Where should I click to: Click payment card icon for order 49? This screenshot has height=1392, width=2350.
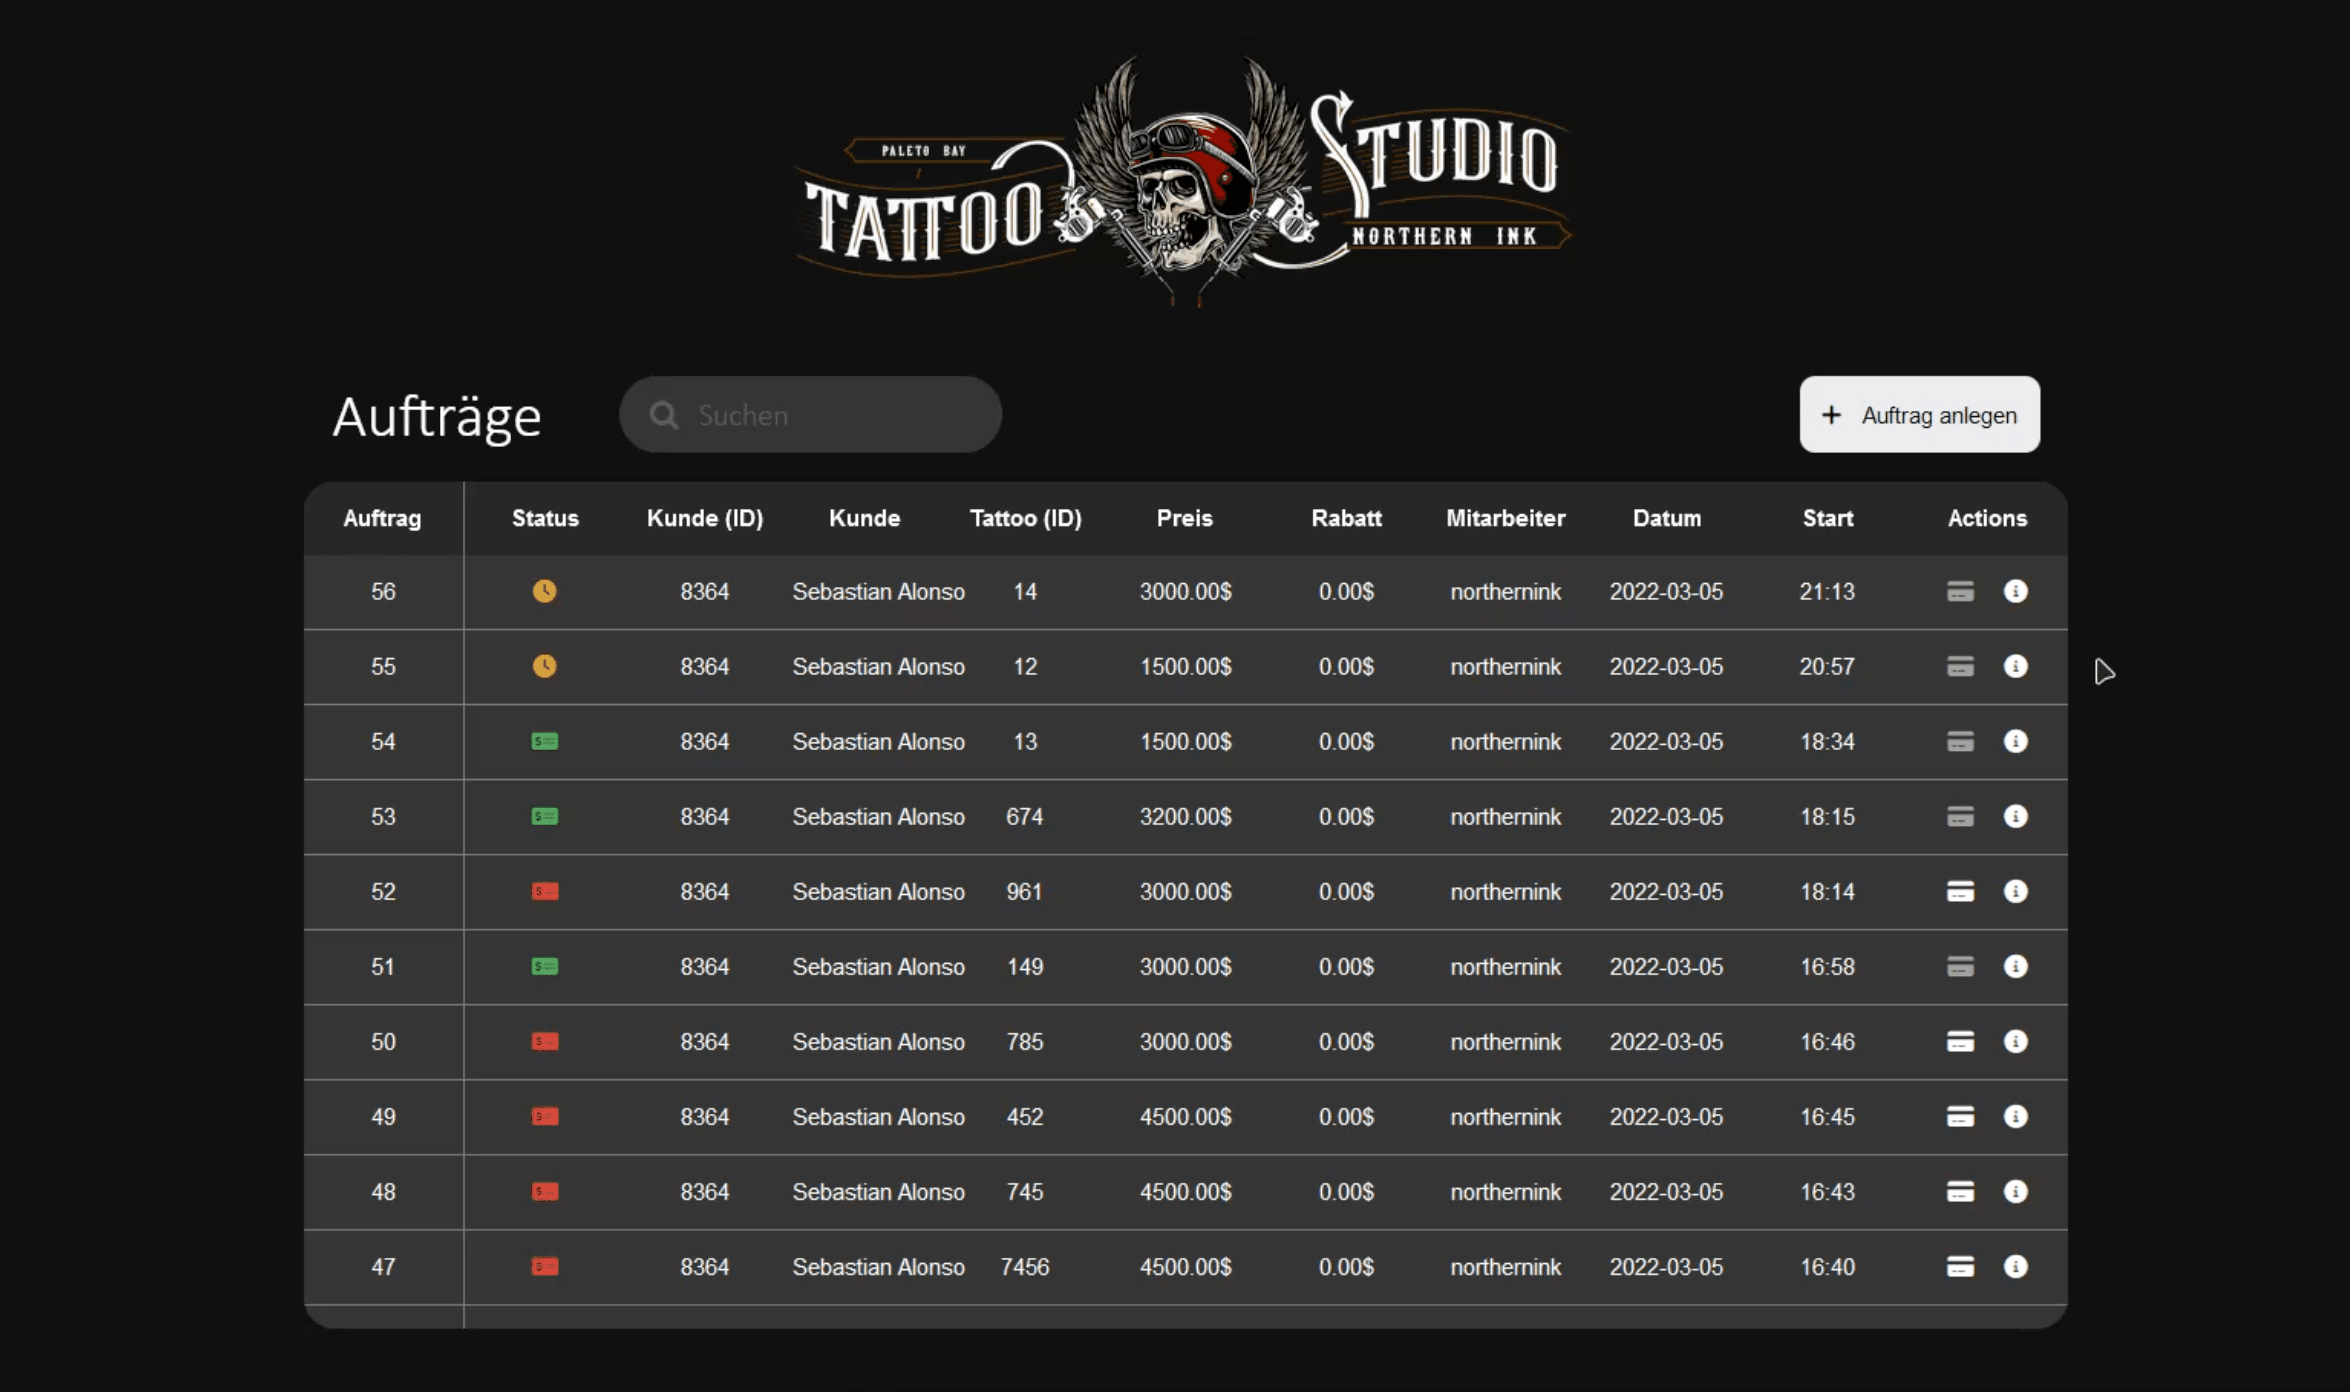pyautogui.click(x=1960, y=1116)
